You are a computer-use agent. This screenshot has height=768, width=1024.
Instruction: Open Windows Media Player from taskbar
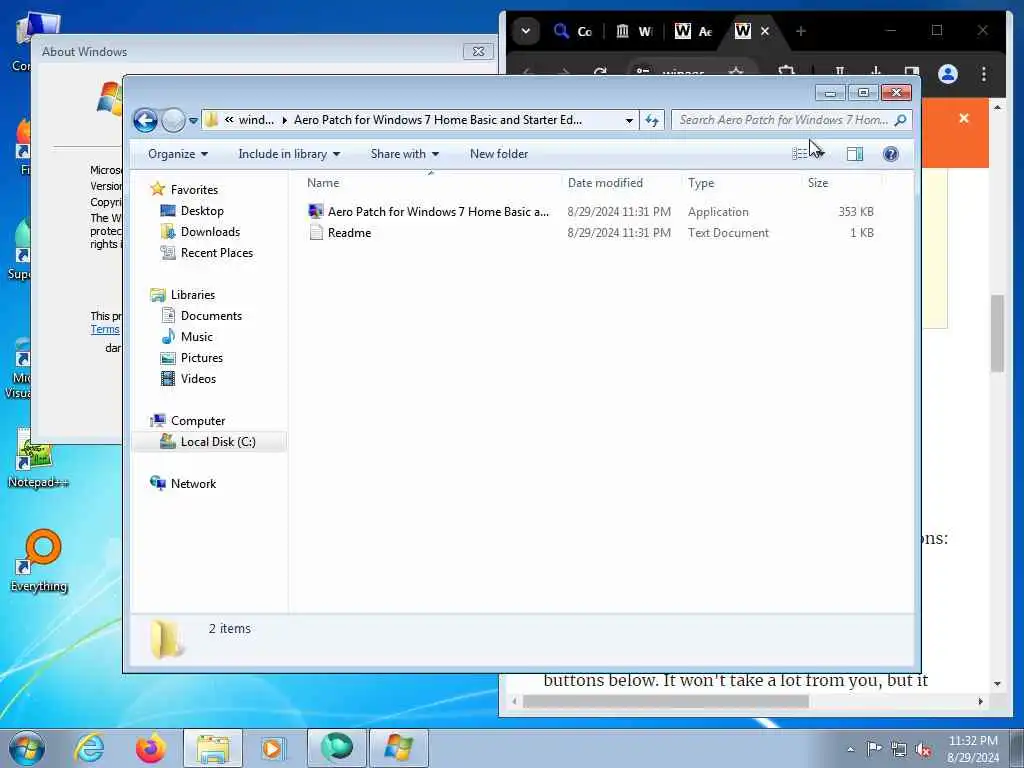coord(272,748)
